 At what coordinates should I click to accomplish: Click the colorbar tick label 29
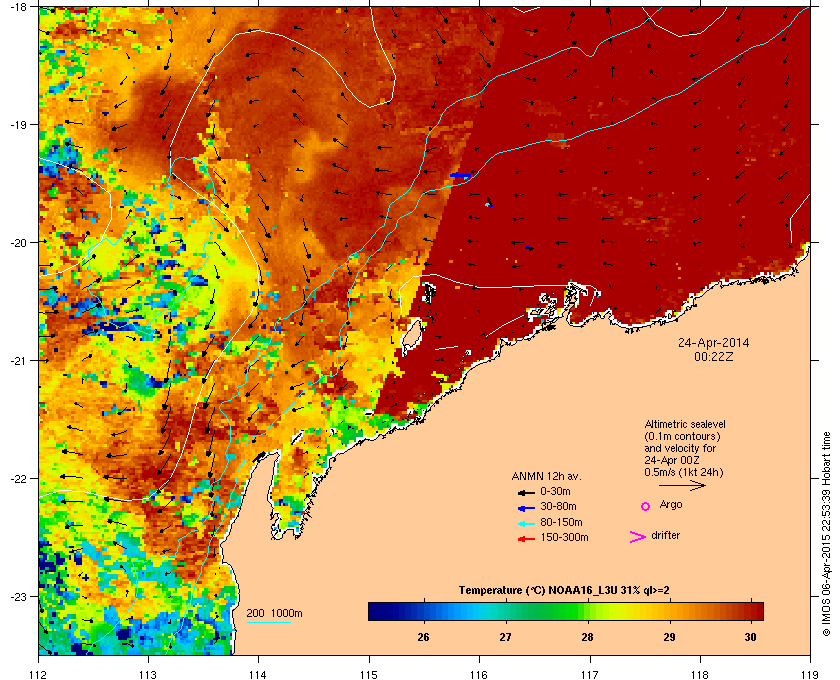[x=669, y=637]
